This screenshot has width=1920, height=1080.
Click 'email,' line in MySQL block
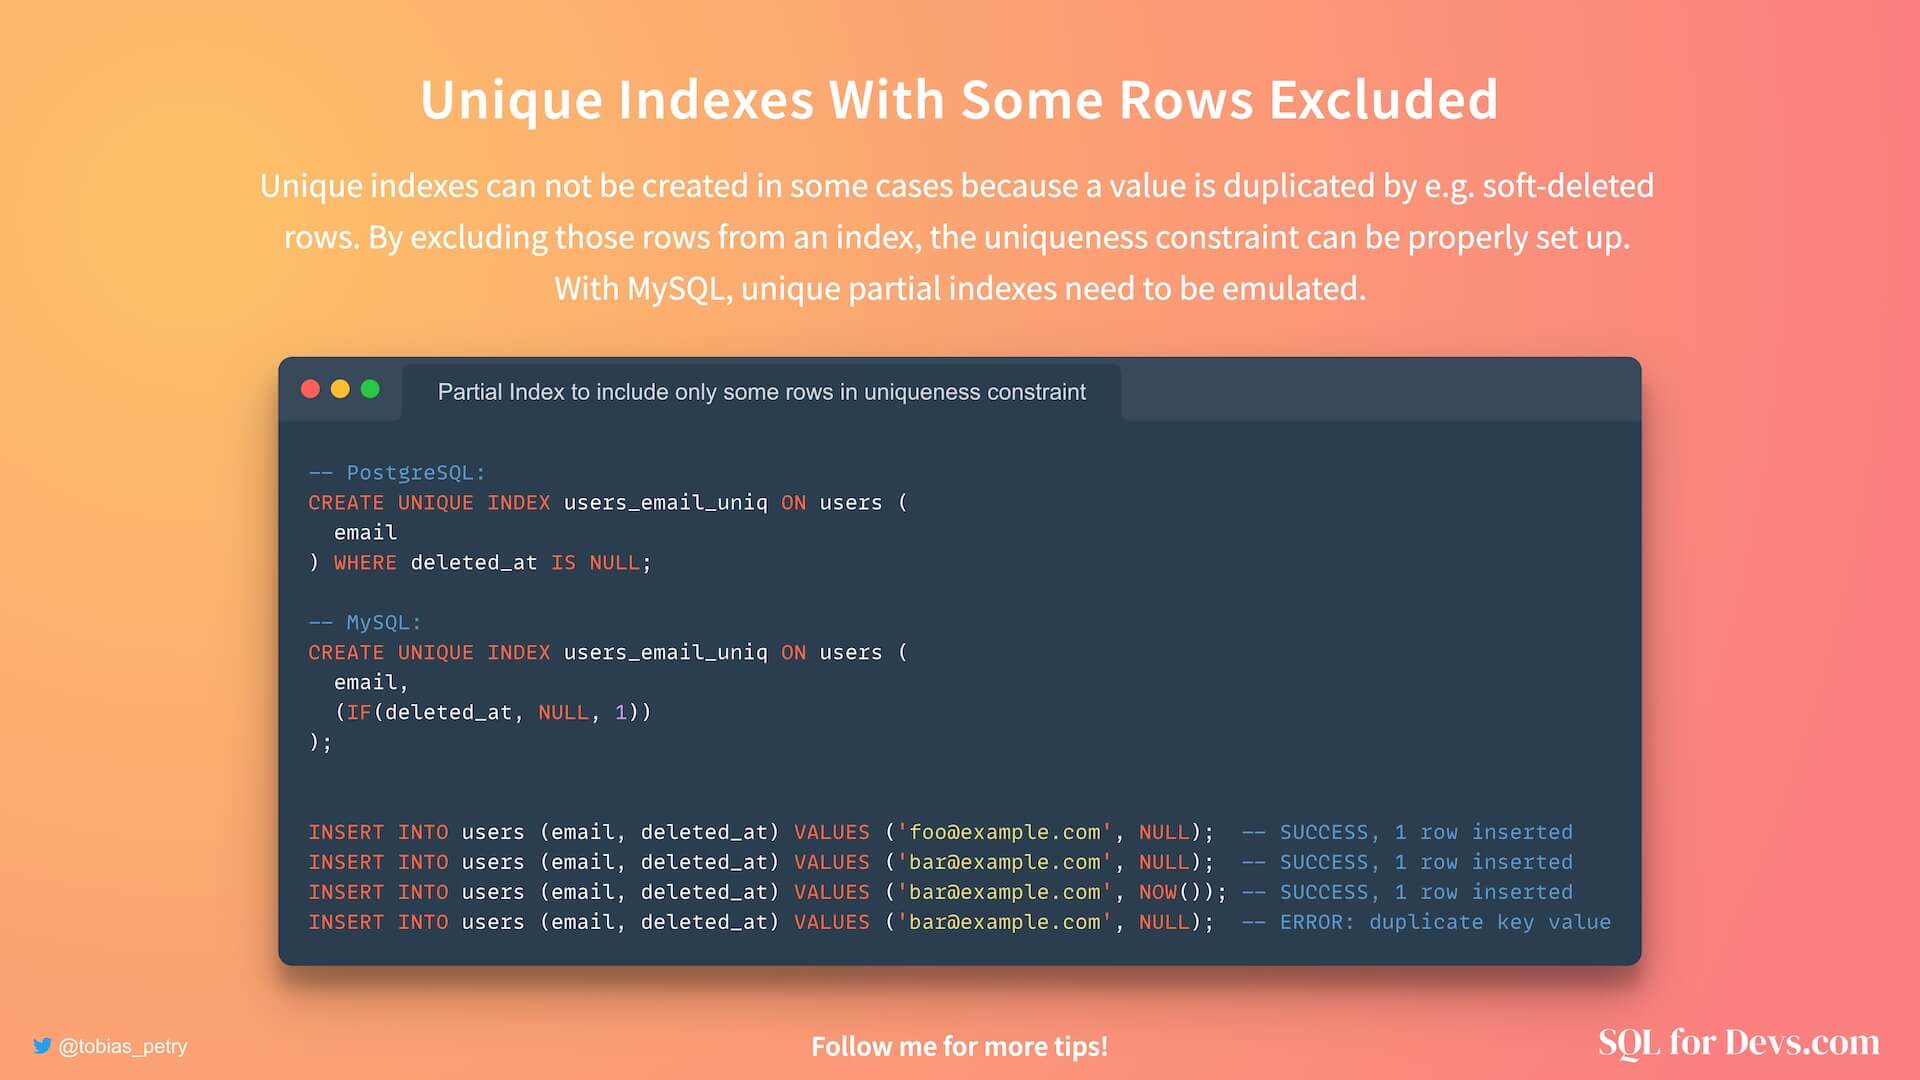point(371,682)
